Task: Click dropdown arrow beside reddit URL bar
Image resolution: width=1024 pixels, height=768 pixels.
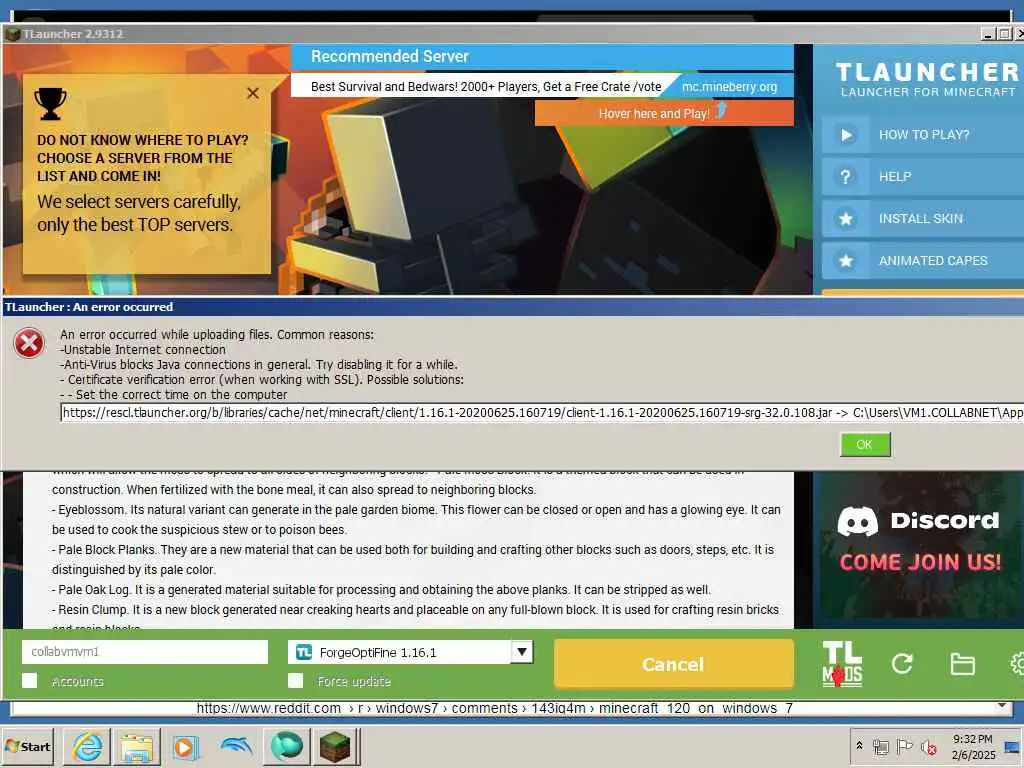Action: pos(1002,707)
